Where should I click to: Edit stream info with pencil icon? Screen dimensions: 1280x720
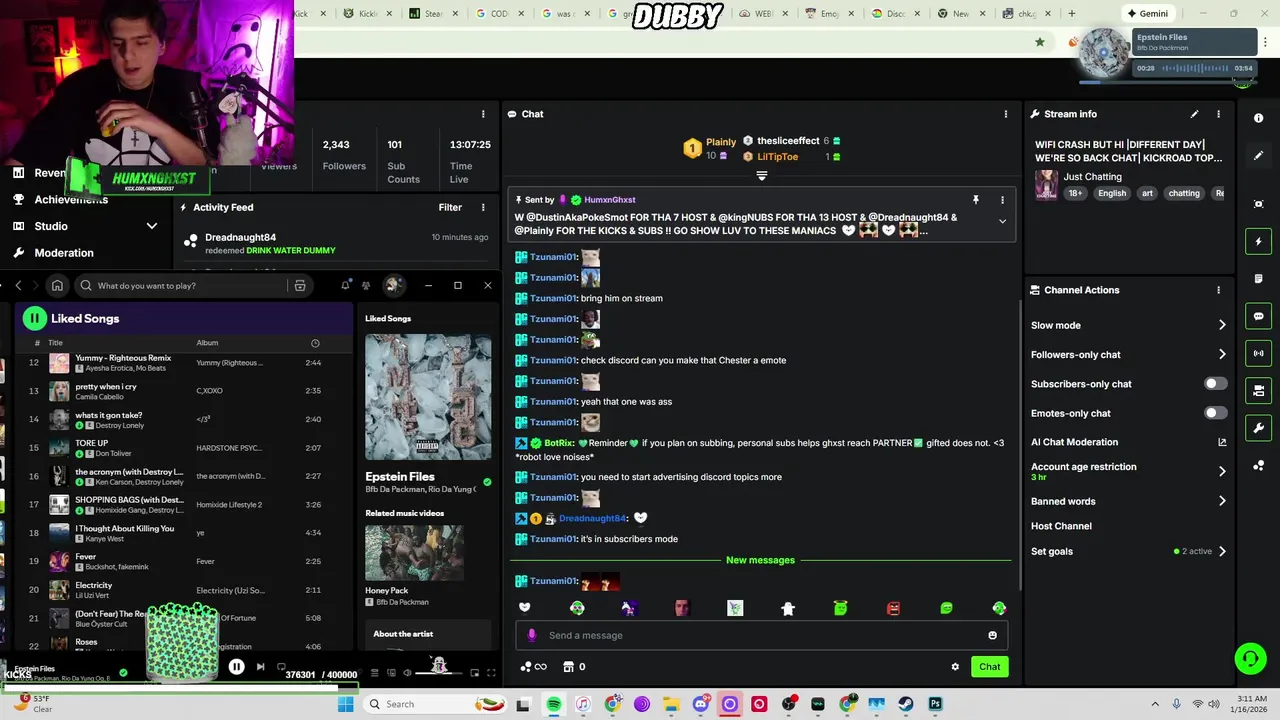pyautogui.click(x=1194, y=114)
